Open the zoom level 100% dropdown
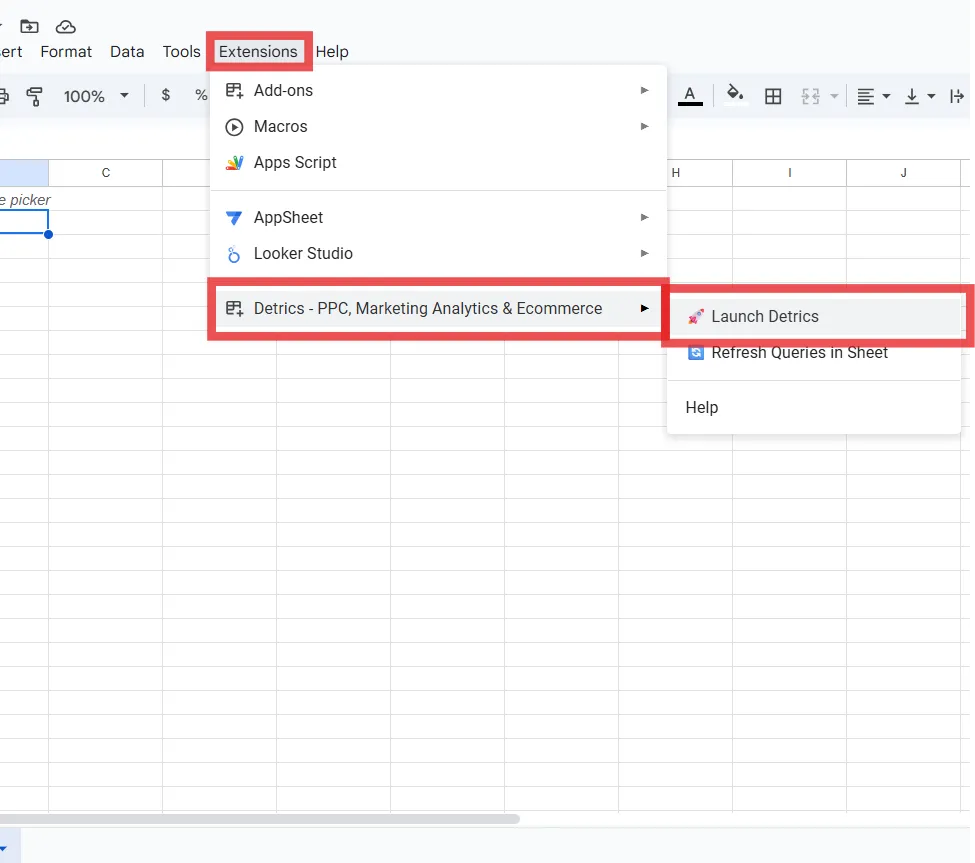This screenshot has width=975, height=863. tap(96, 96)
